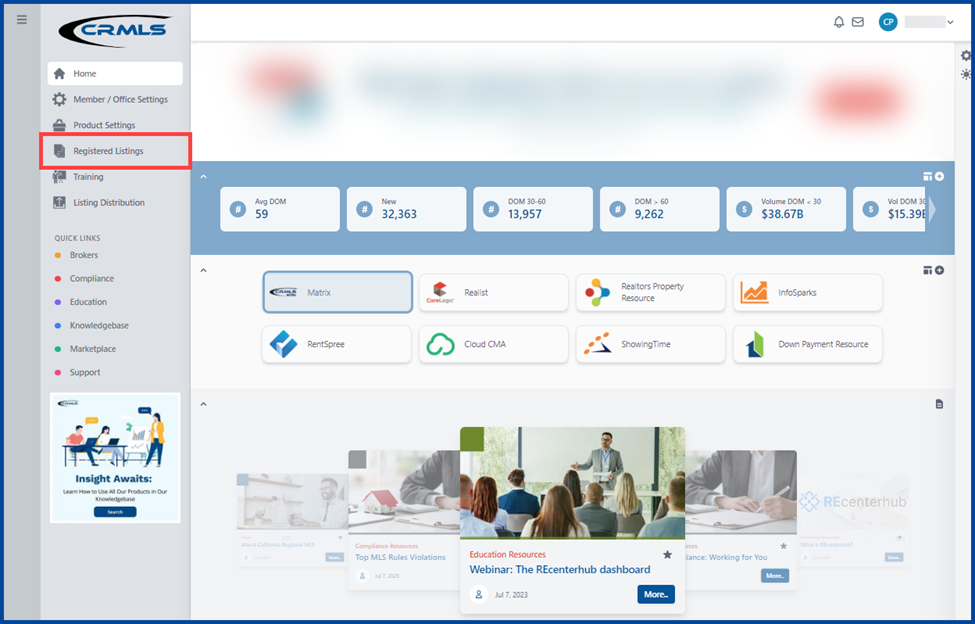Collapse the statistics widget section chevron
The height and width of the screenshot is (624, 975).
pos(203,177)
